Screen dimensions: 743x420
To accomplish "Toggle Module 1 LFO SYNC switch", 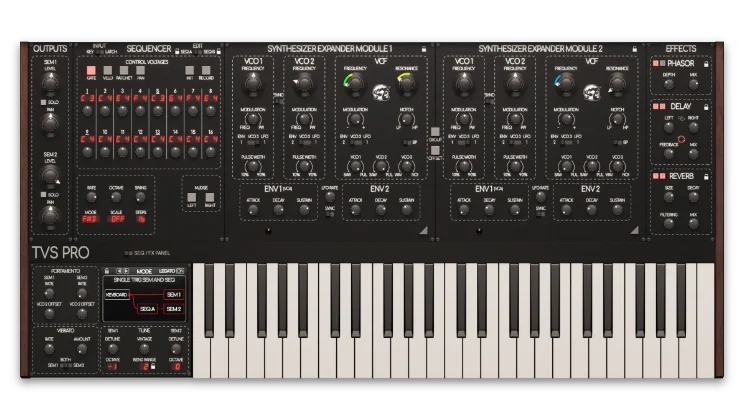I will pyautogui.click(x=330, y=215).
